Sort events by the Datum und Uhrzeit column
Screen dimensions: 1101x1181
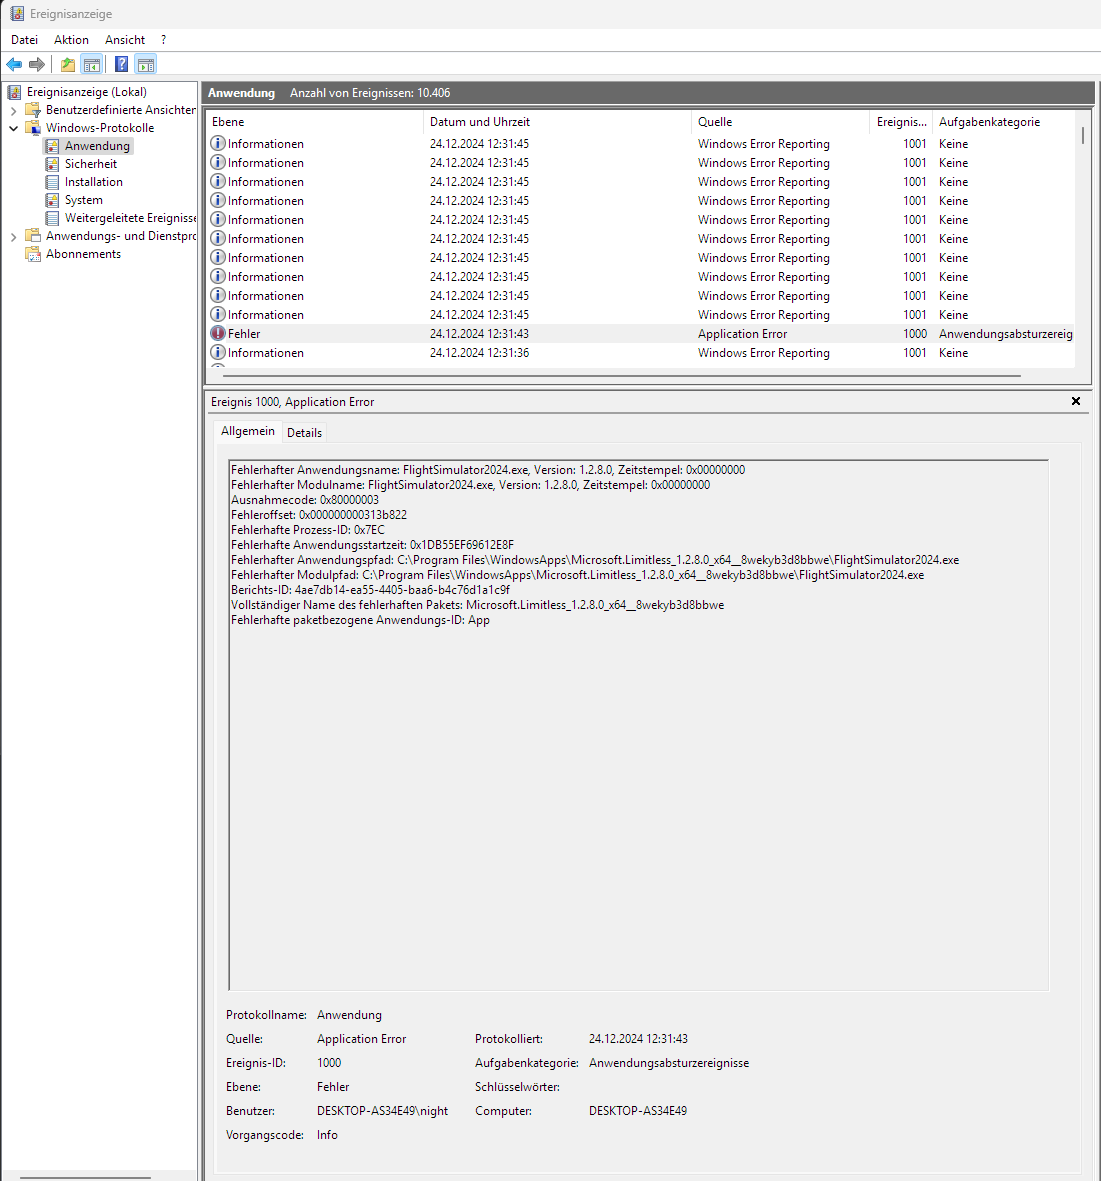pyautogui.click(x=480, y=121)
